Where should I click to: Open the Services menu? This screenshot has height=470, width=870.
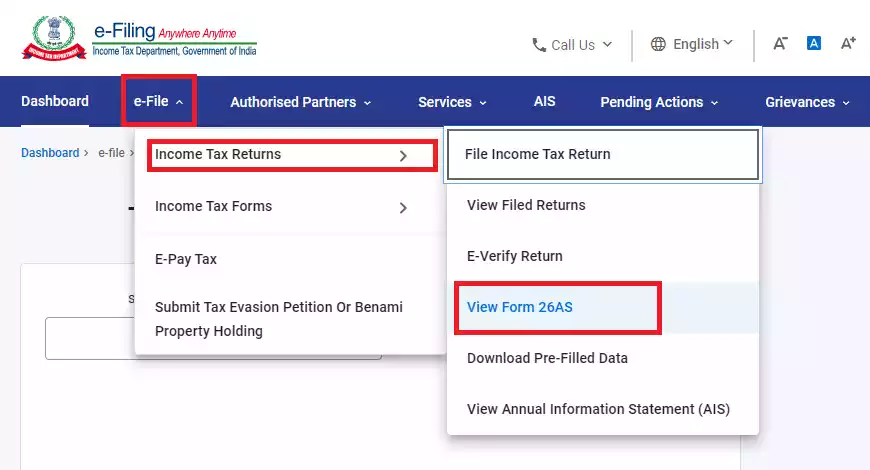coord(452,102)
